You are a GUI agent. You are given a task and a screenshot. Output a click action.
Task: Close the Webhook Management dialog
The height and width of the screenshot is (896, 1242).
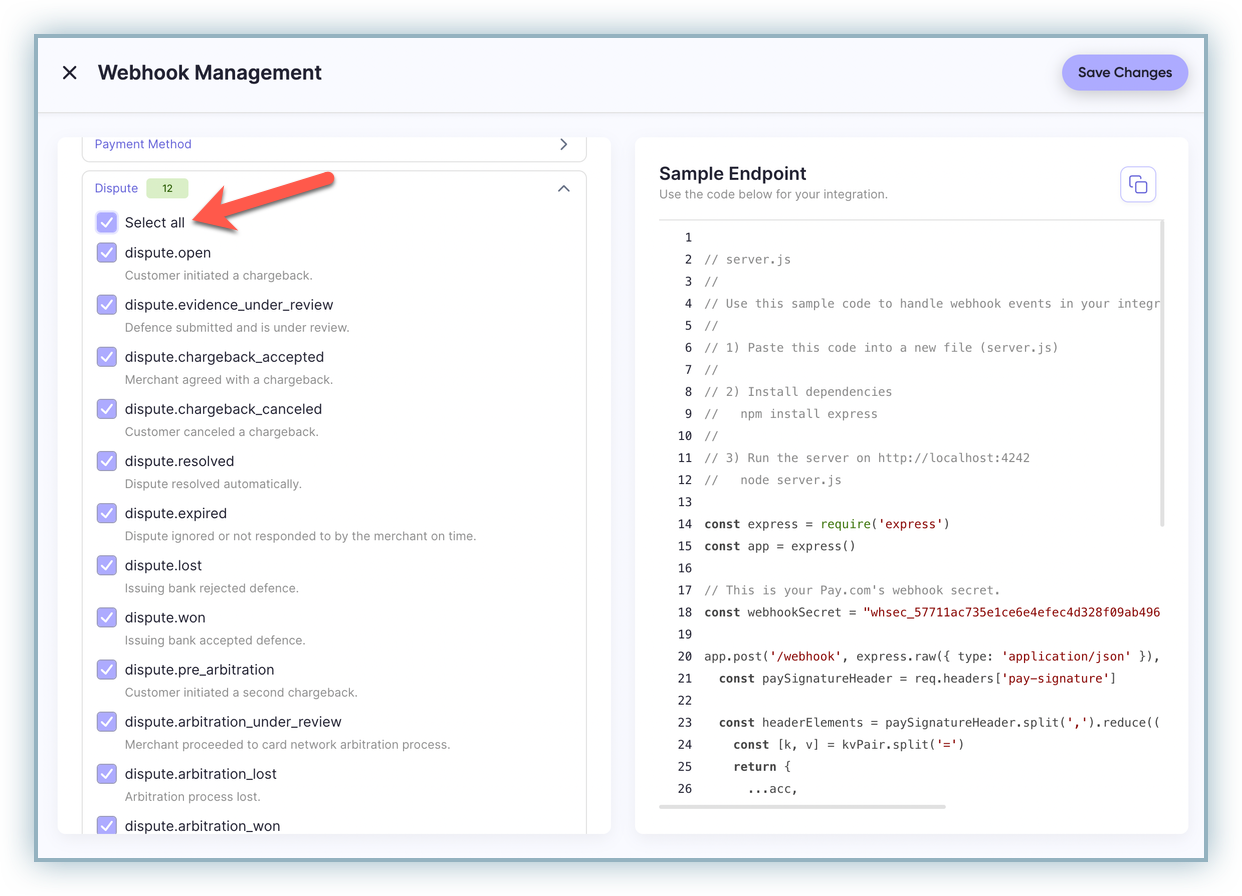pos(69,73)
